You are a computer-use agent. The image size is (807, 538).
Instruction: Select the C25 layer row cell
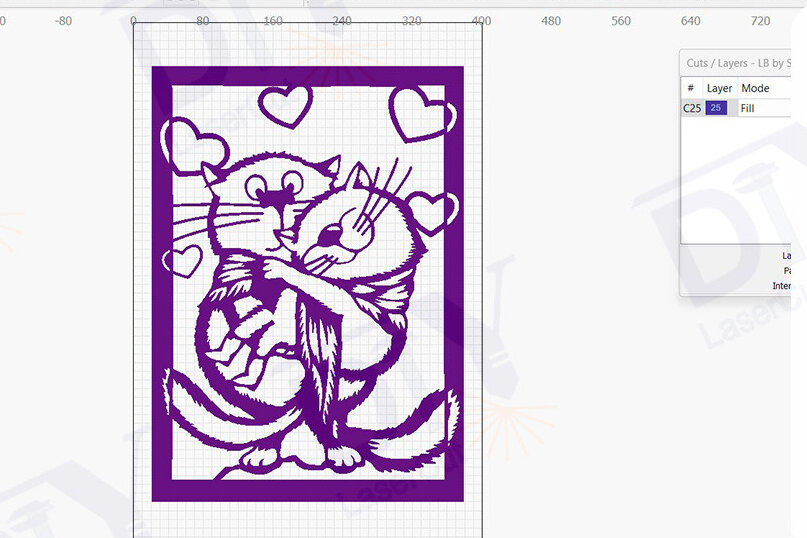pyautogui.click(x=692, y=108)
